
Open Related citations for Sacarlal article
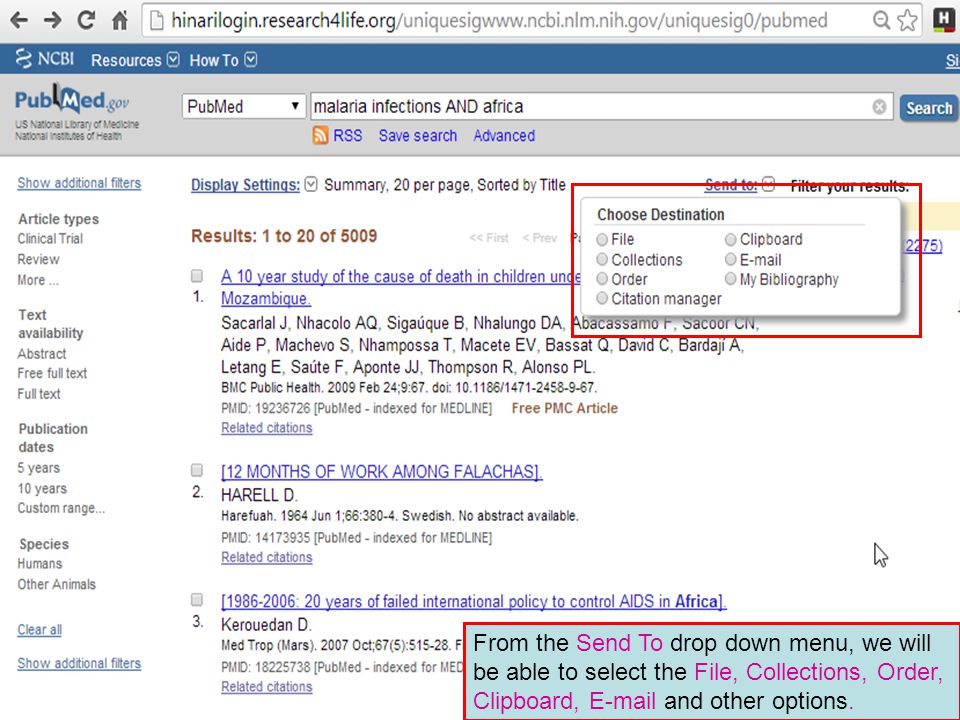[267, 428]
